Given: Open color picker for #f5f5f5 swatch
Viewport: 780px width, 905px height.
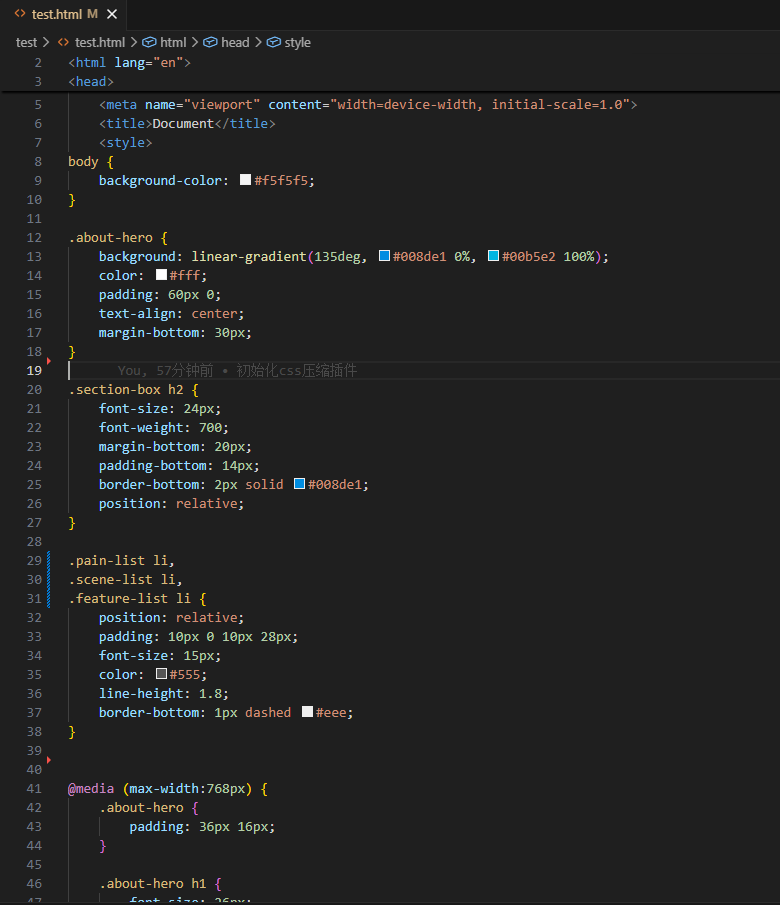Looking at the screenshot, I should (x=245, y=179).
